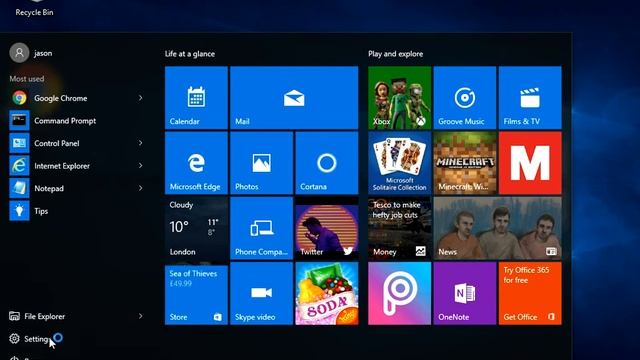Click the Recycle Bin desktop icon
The image size is (640, 360).
[x=34, y=8]
